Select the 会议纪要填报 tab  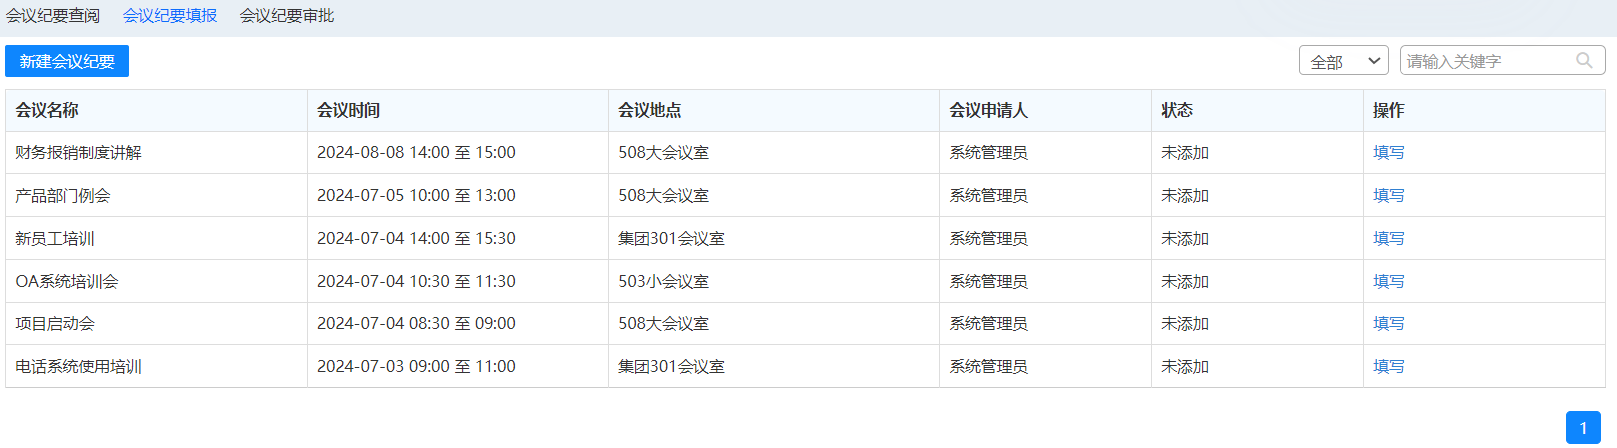coord(170,16)
